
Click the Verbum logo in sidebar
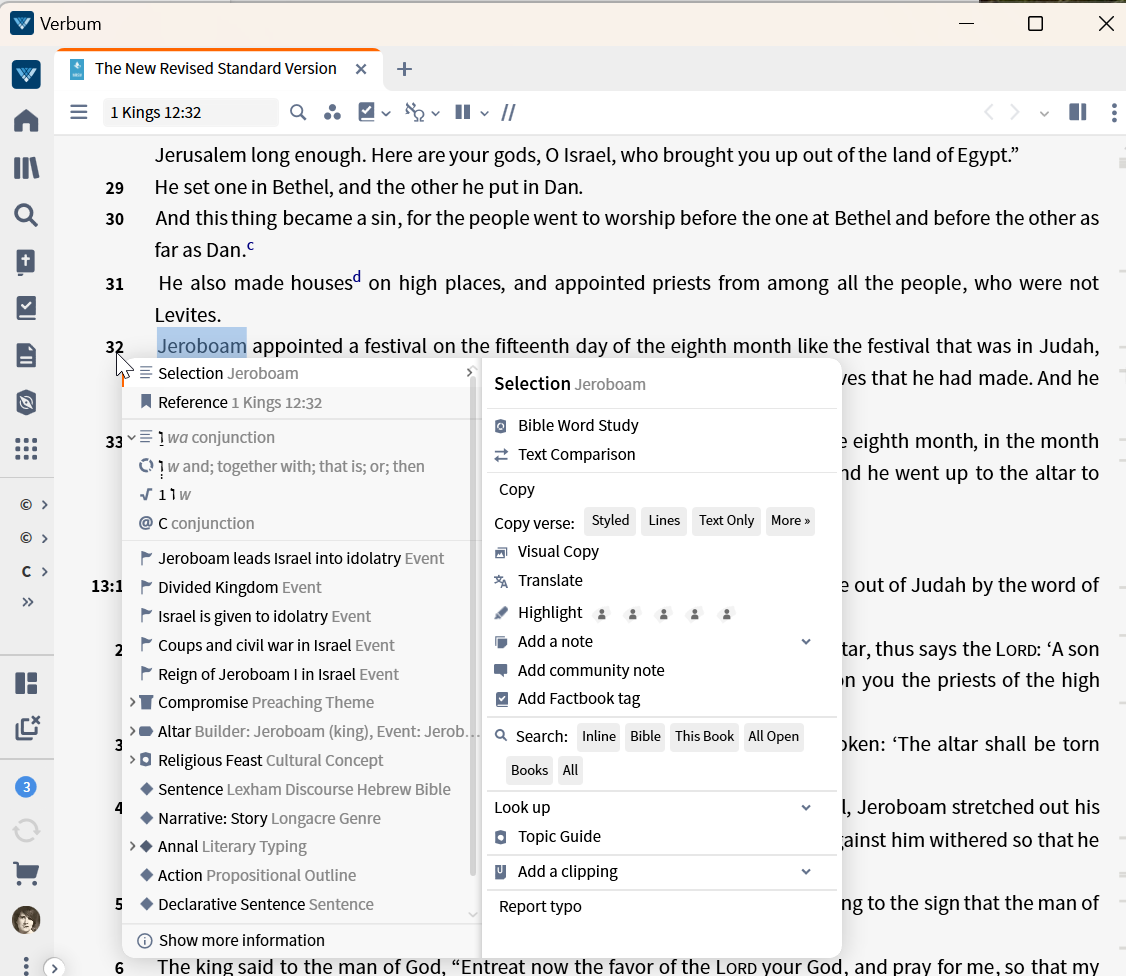(x=26, y=75)
